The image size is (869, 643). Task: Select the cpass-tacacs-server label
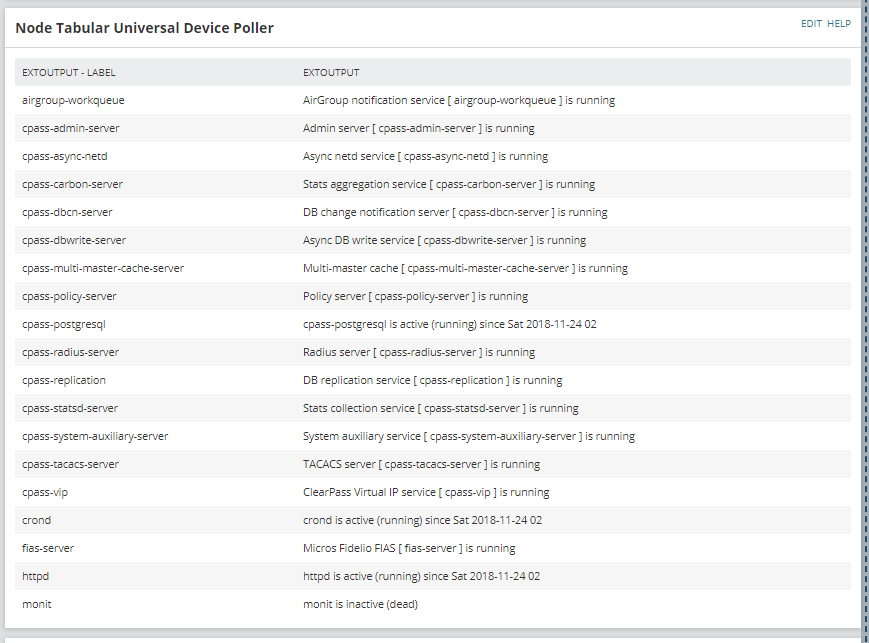(x=70, y=464)
